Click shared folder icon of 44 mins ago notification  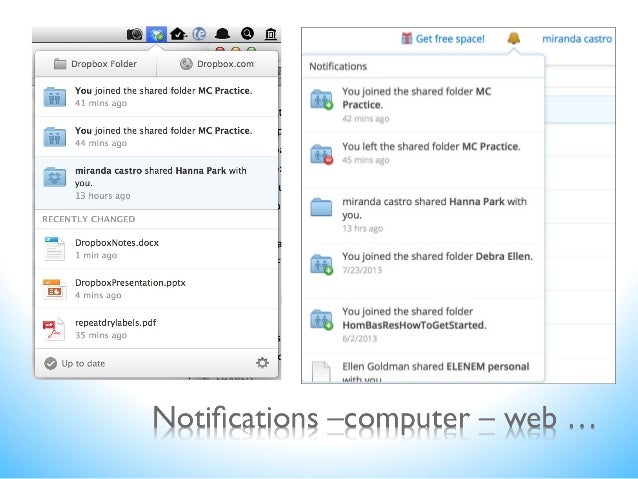pos(55,137)
